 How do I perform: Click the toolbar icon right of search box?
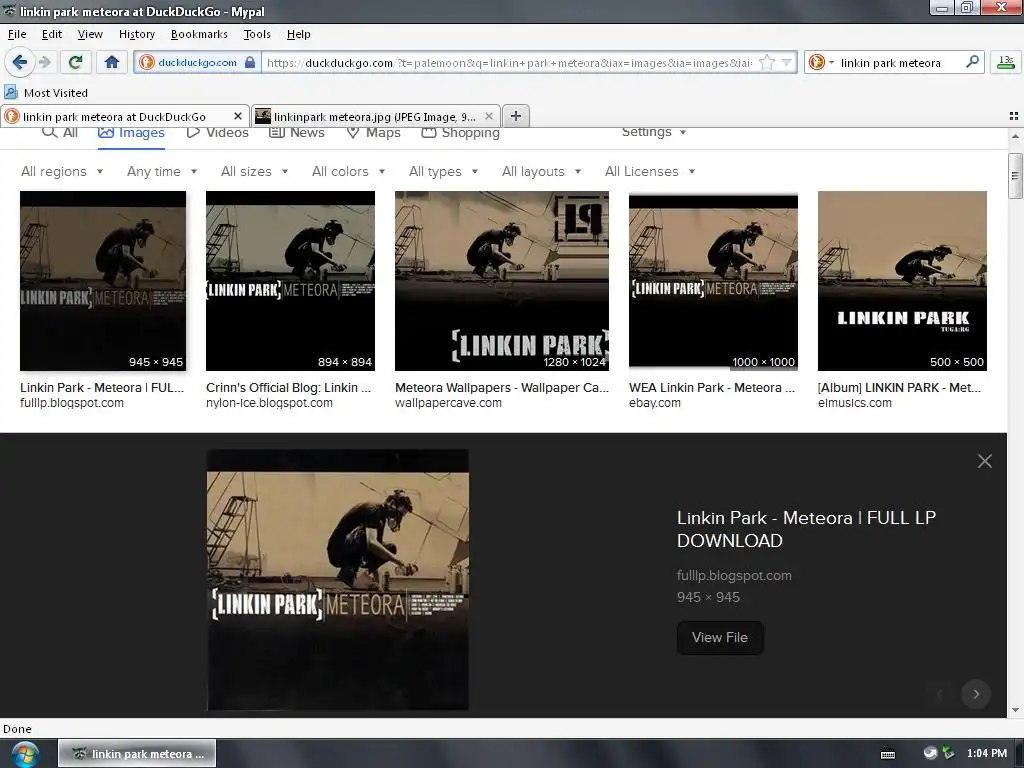(1006, 62)
